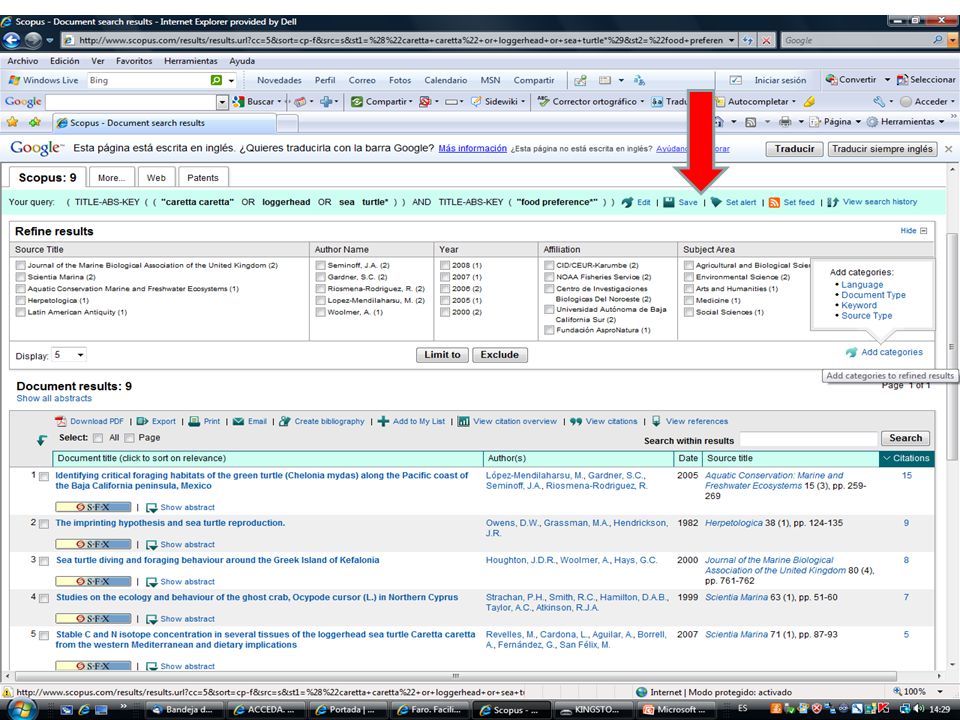Click the Export icon
Viewport: 960px width, 720px height.
pyautogui.click(x=143, y=421)
